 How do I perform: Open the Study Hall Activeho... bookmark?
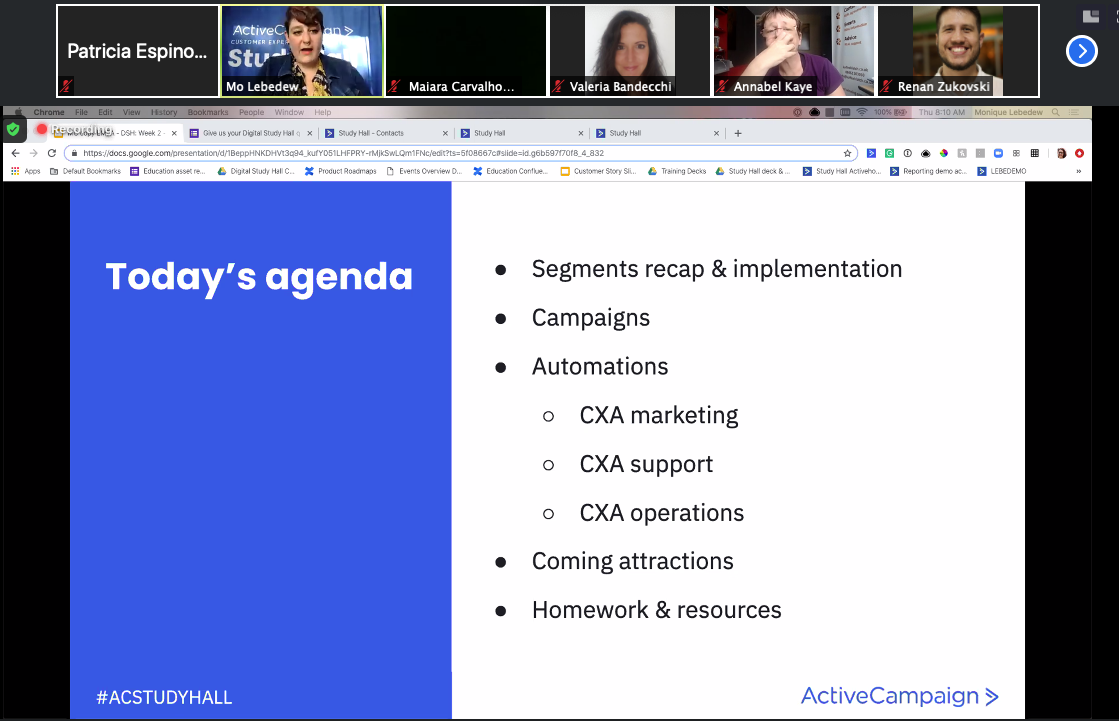pyautogui.click(x=842, y=171)
